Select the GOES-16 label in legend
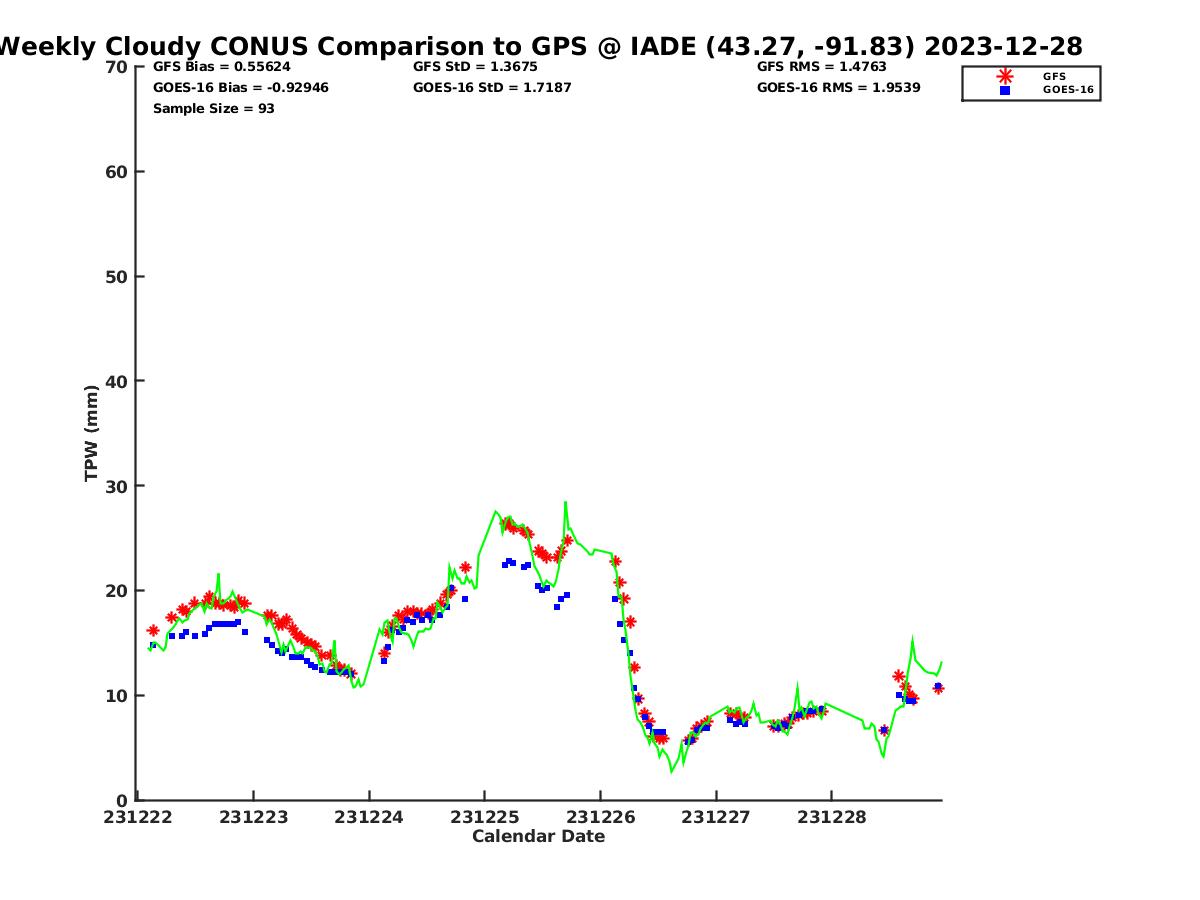1200x900 pixels. tap(1068, 90)
